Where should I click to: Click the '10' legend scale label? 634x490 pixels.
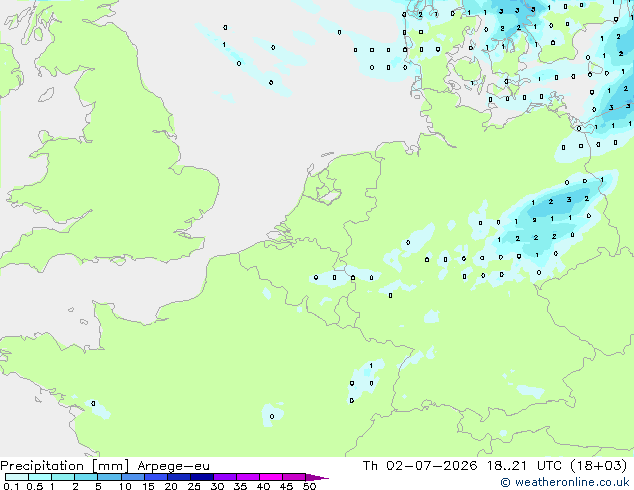pos(125,486)
